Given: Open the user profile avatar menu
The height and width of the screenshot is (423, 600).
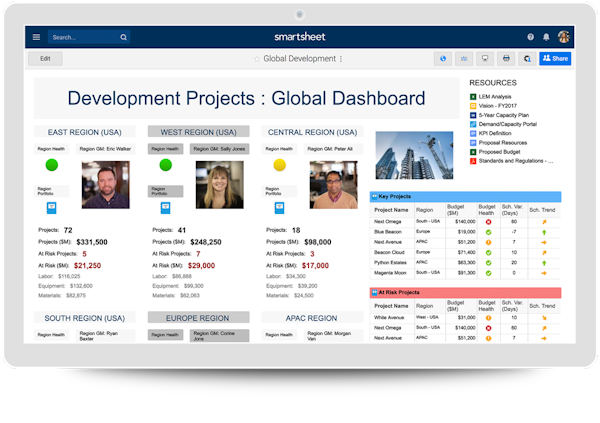Looking at the screenshot, I should pyautogui.click(x=564, y=37).
